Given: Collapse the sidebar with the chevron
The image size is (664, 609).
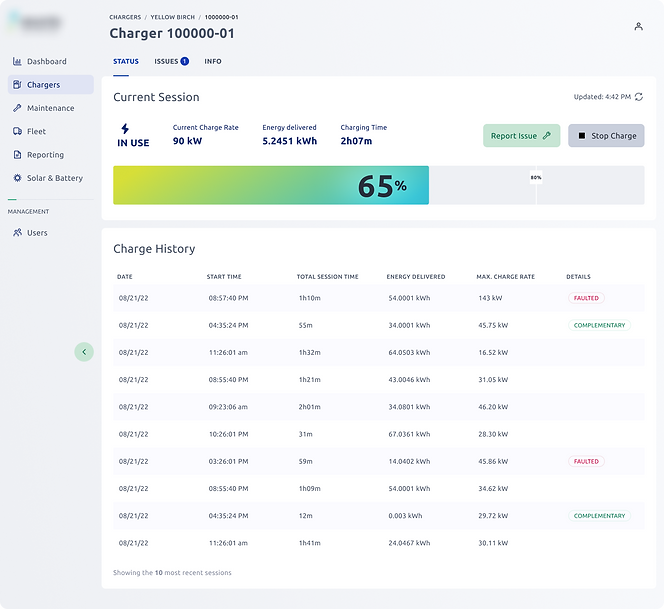Looking at the screenshot, I should pyautogui.click(x=84, y=352).
